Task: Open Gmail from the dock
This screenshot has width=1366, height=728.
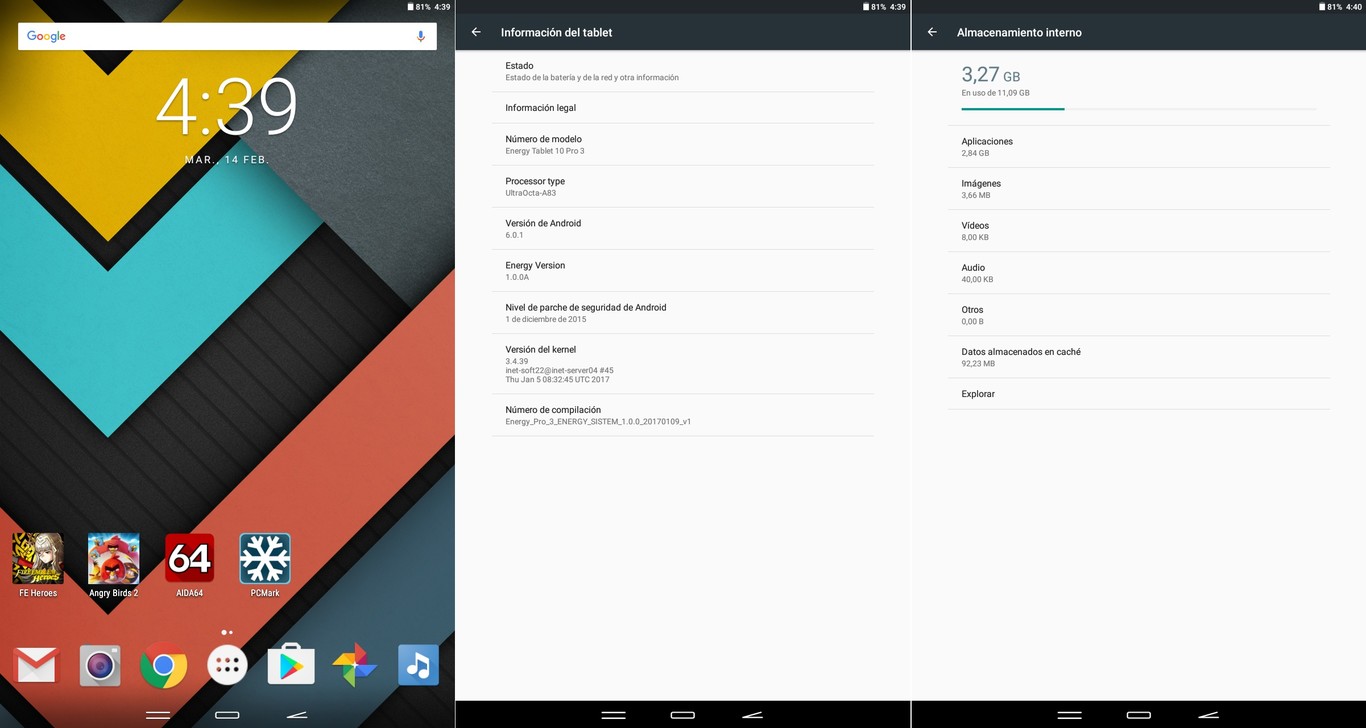Action: tap(36, 664)
